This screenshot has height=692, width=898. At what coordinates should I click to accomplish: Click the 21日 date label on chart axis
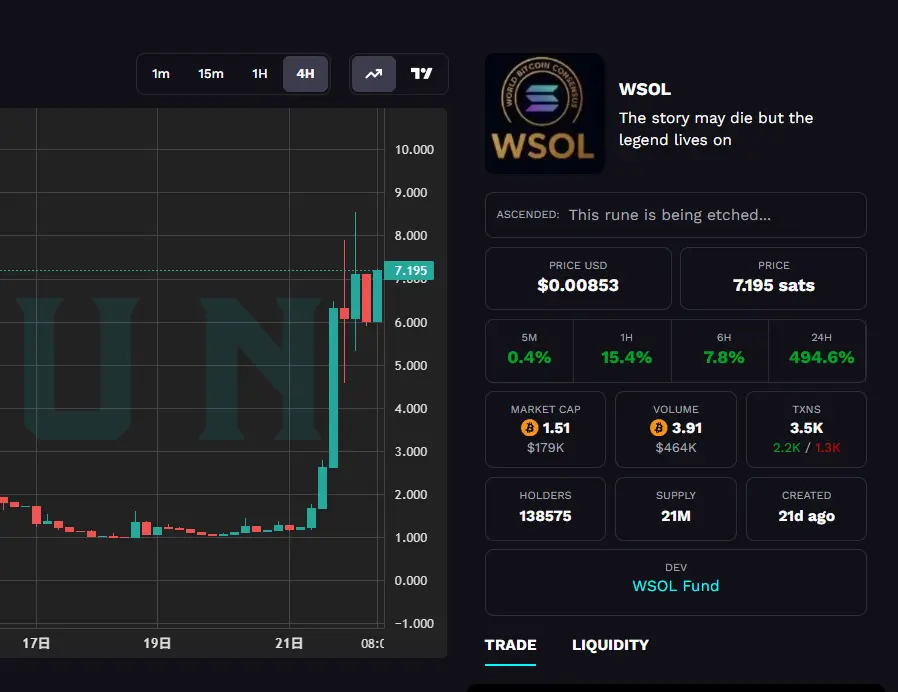(x=289, y=643)
